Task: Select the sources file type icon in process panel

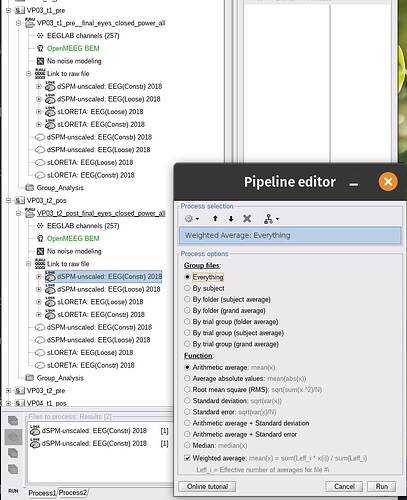Action: pos(13,437)
